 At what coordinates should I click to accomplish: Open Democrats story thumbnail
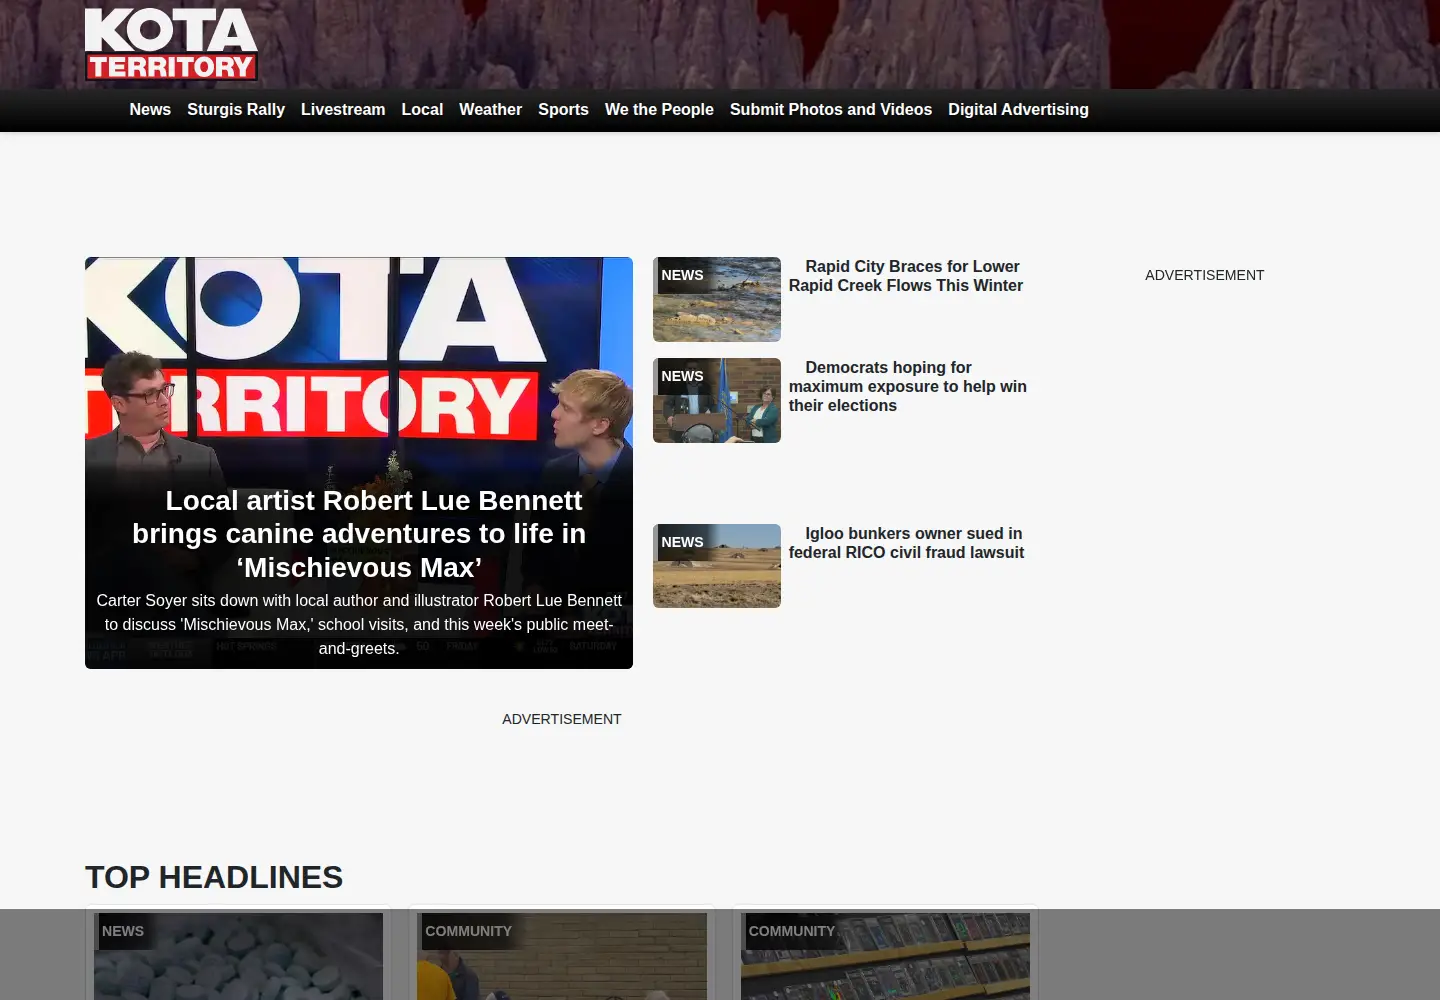717,400
